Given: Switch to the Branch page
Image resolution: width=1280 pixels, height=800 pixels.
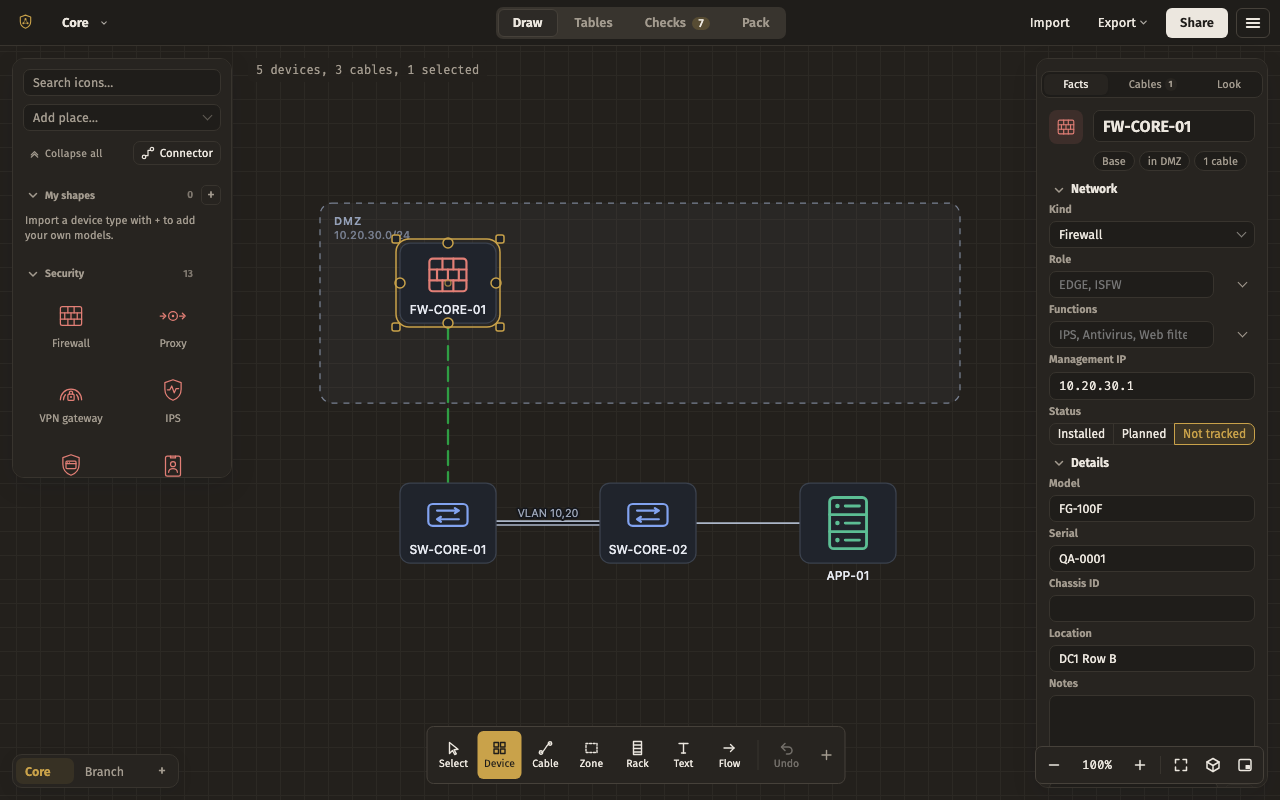Looking at the screenshot, I should pos(104,771).
